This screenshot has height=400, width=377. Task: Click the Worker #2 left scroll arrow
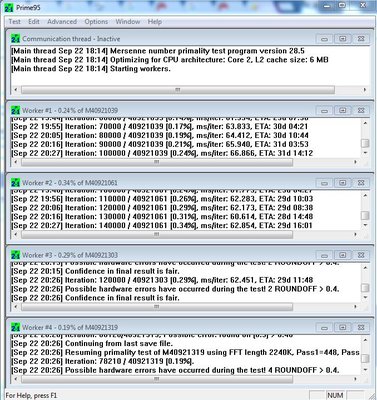(x=16, y=234)
